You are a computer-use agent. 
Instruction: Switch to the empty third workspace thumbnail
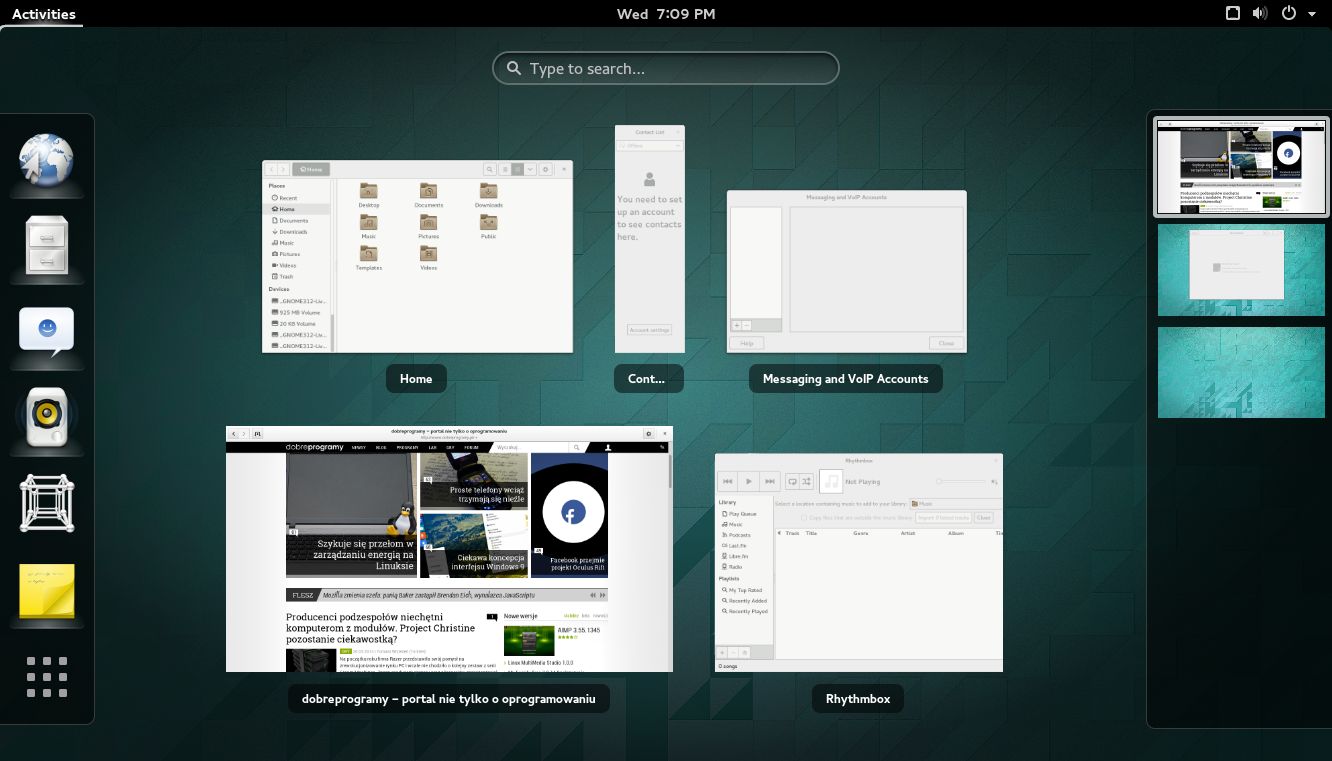click(1240, 373)
